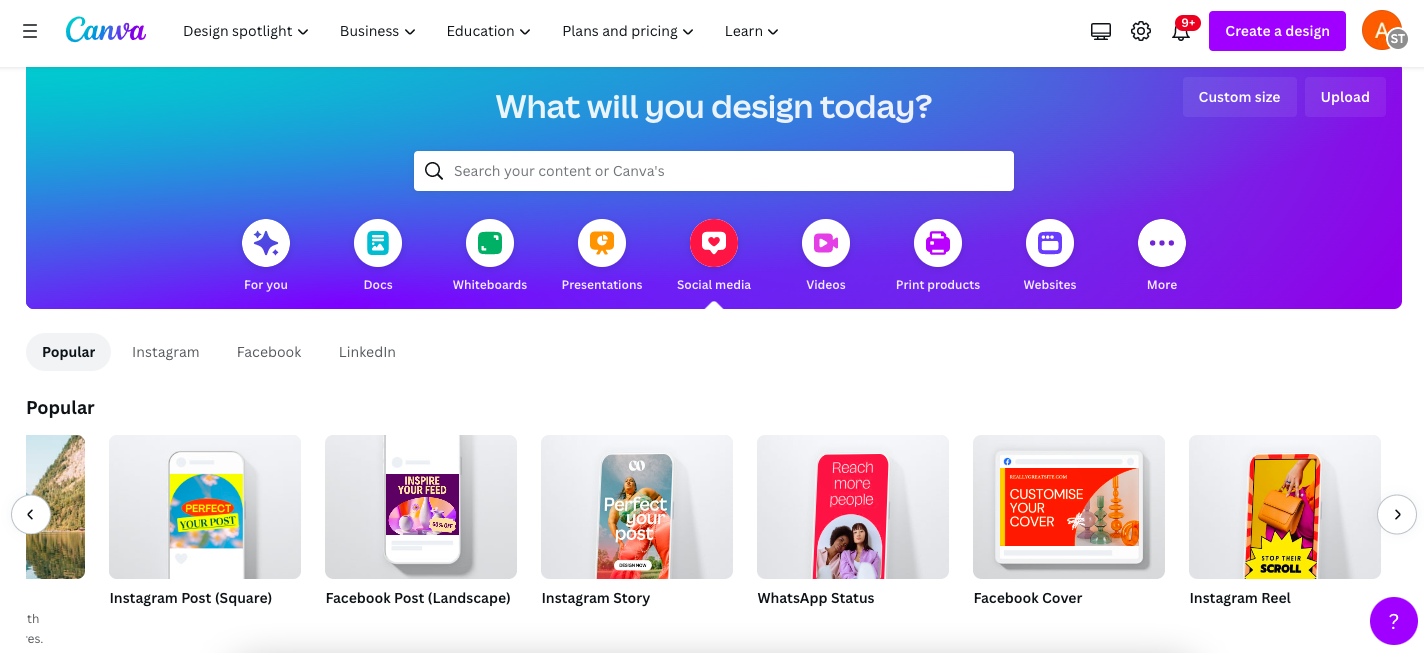Expand the Design spotlight dropdown
The height and width of the screenshot is (653, 1424).
click(246, 31)
